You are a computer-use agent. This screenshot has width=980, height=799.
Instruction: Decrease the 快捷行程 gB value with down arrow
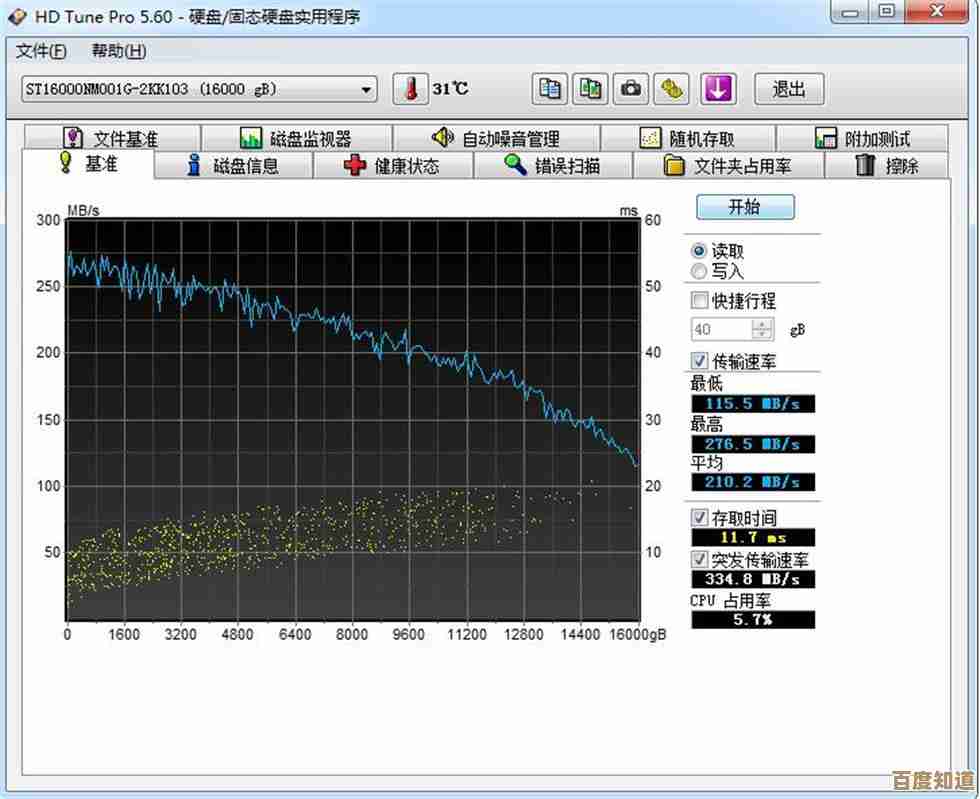click(x=763, y=335)
